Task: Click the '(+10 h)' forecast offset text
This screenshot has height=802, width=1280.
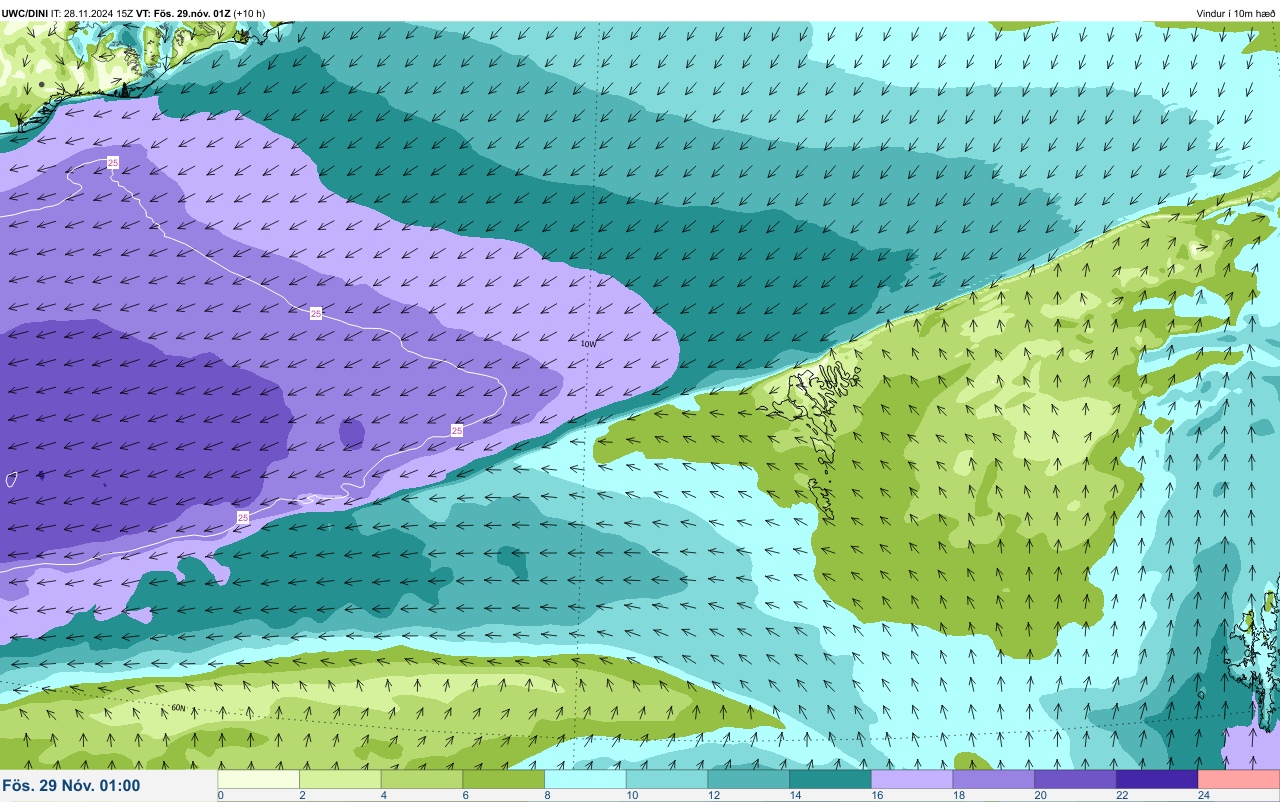Action: 250,13
